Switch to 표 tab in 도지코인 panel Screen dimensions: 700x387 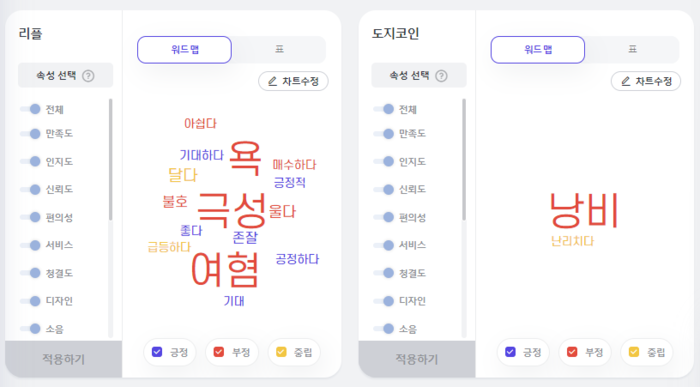[x=633, y=50]
